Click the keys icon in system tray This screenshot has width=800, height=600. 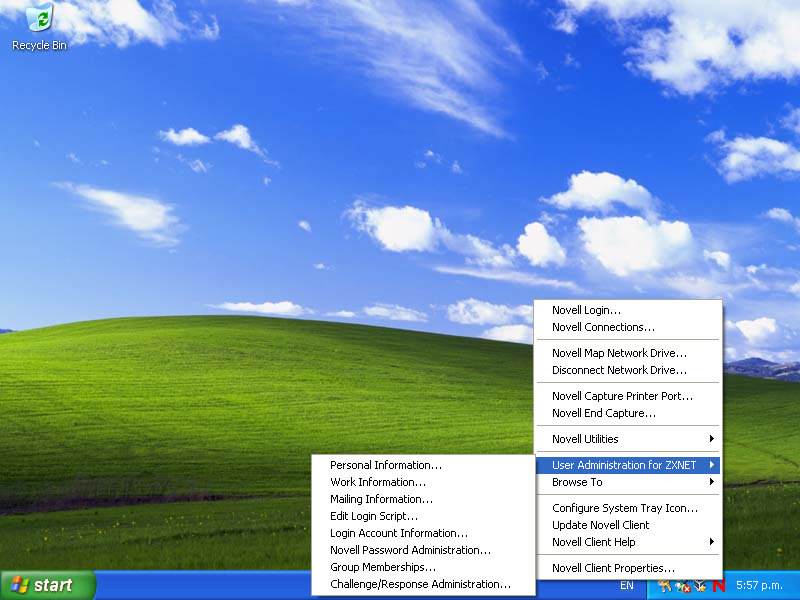pos(665,586)
